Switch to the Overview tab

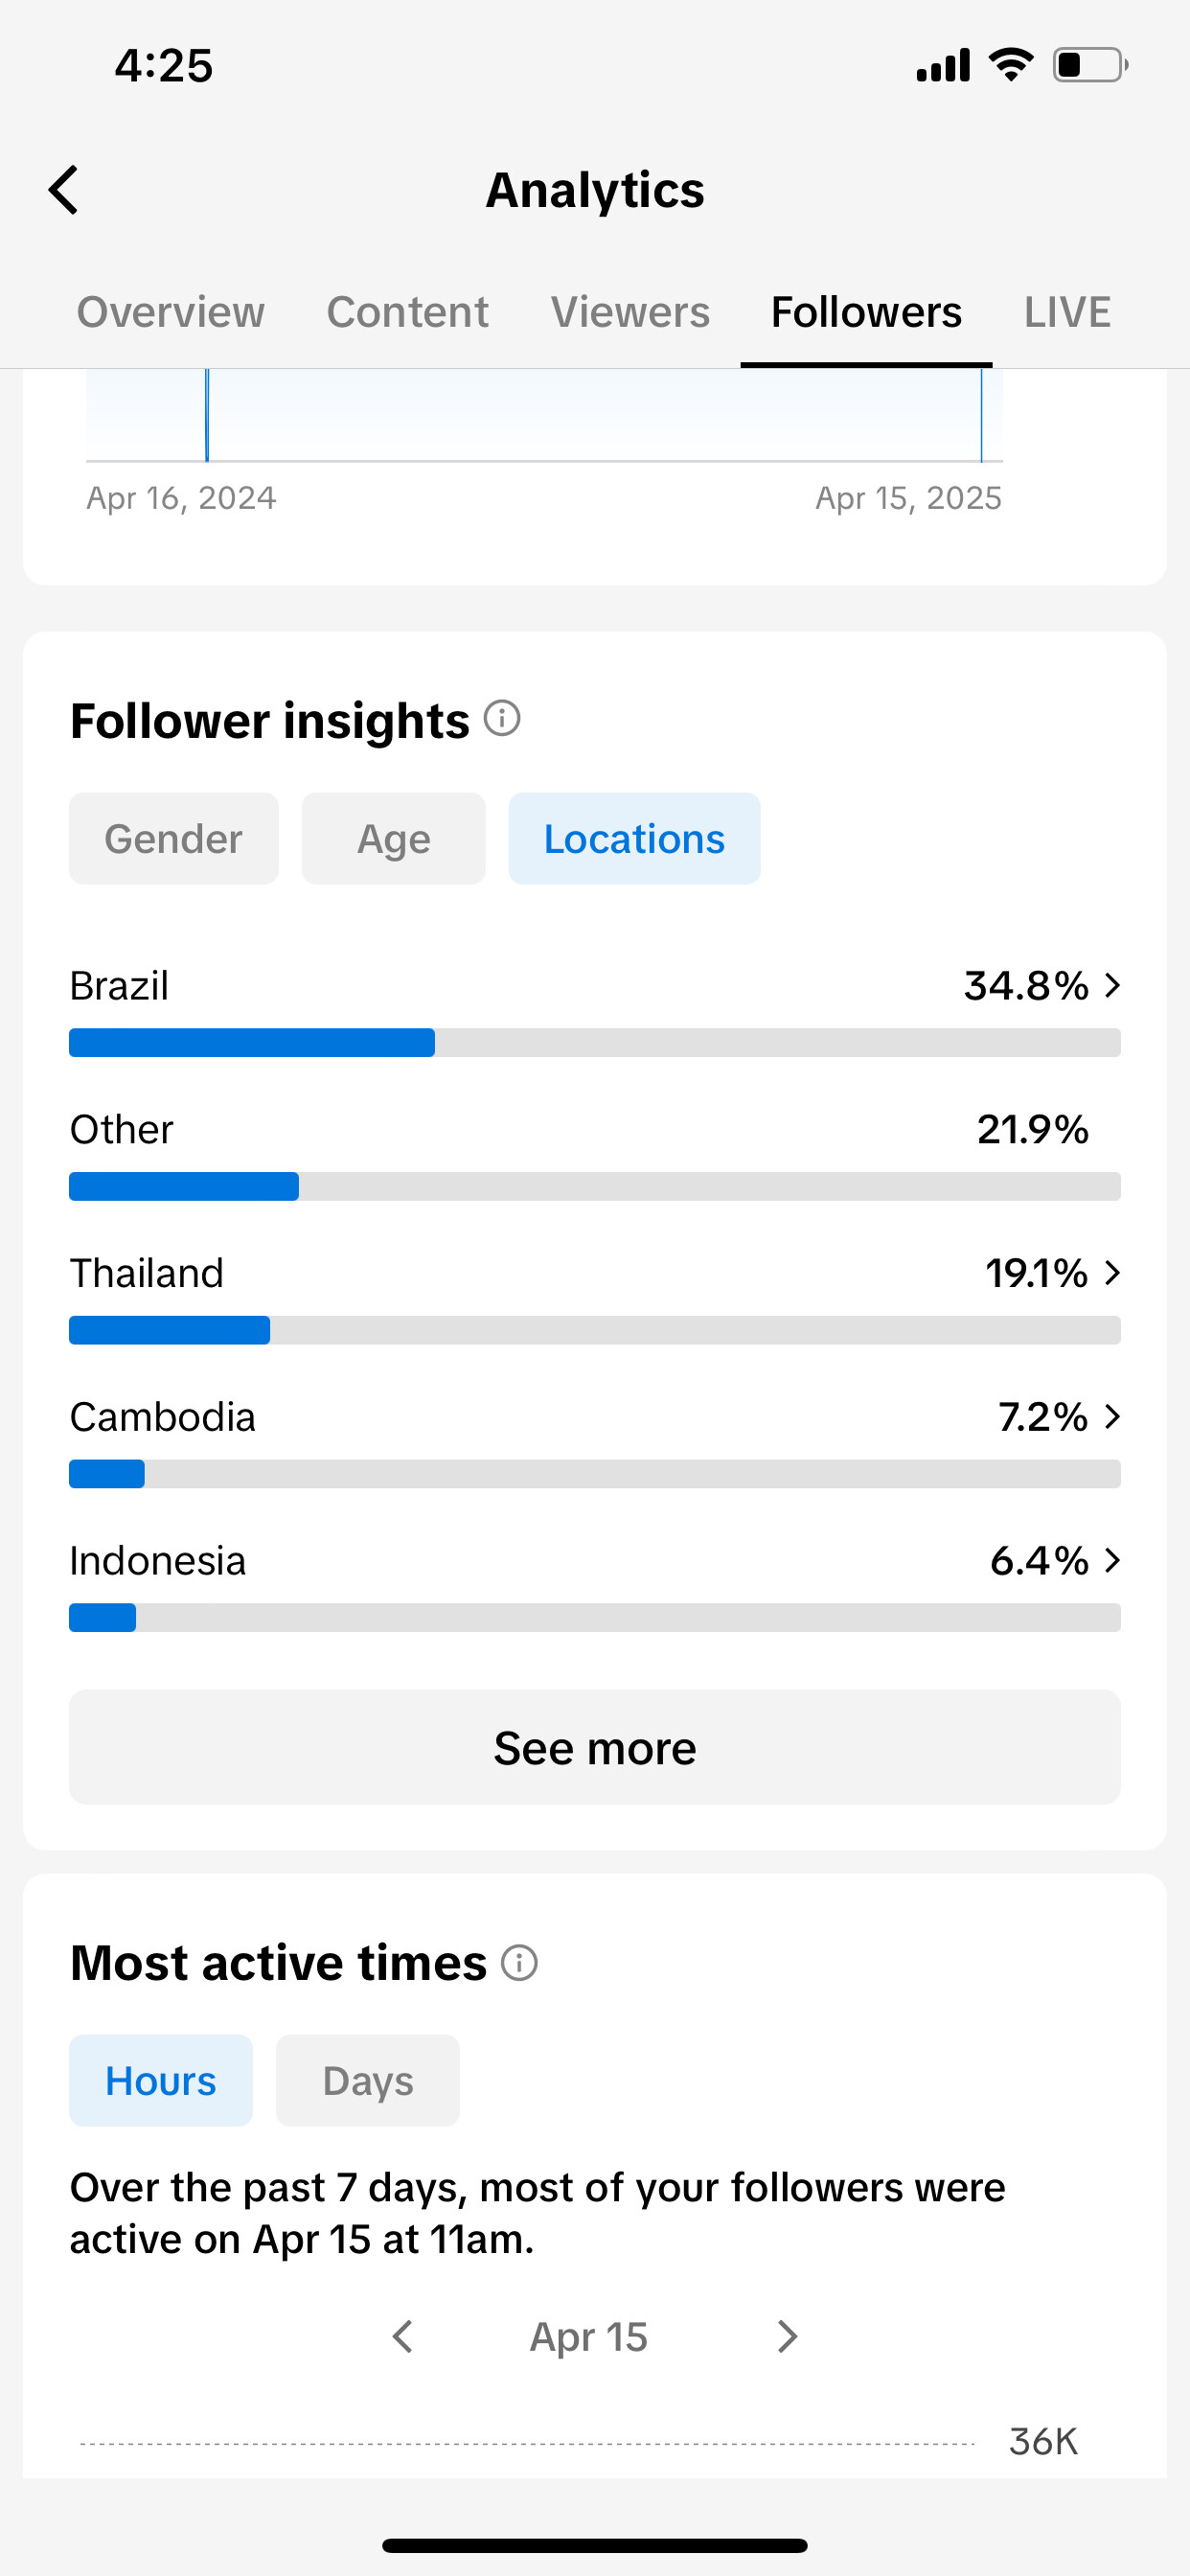coord(171,312)
